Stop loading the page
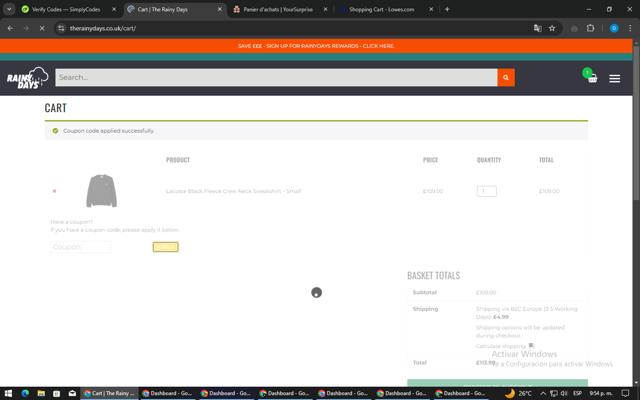Screen dimensions: 640x400 42,28
